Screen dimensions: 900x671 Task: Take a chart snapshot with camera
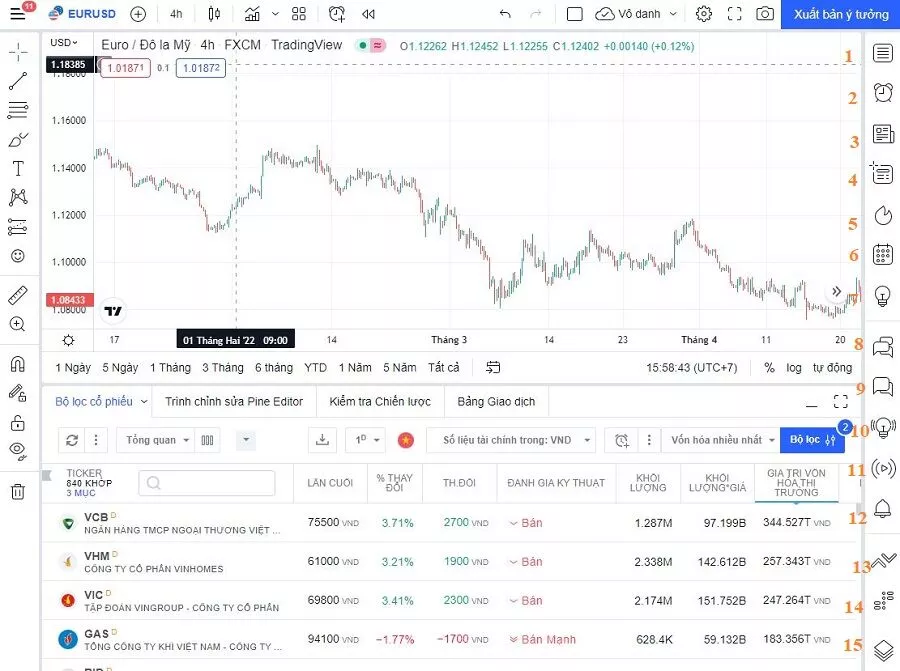click(x=765, y=14)
